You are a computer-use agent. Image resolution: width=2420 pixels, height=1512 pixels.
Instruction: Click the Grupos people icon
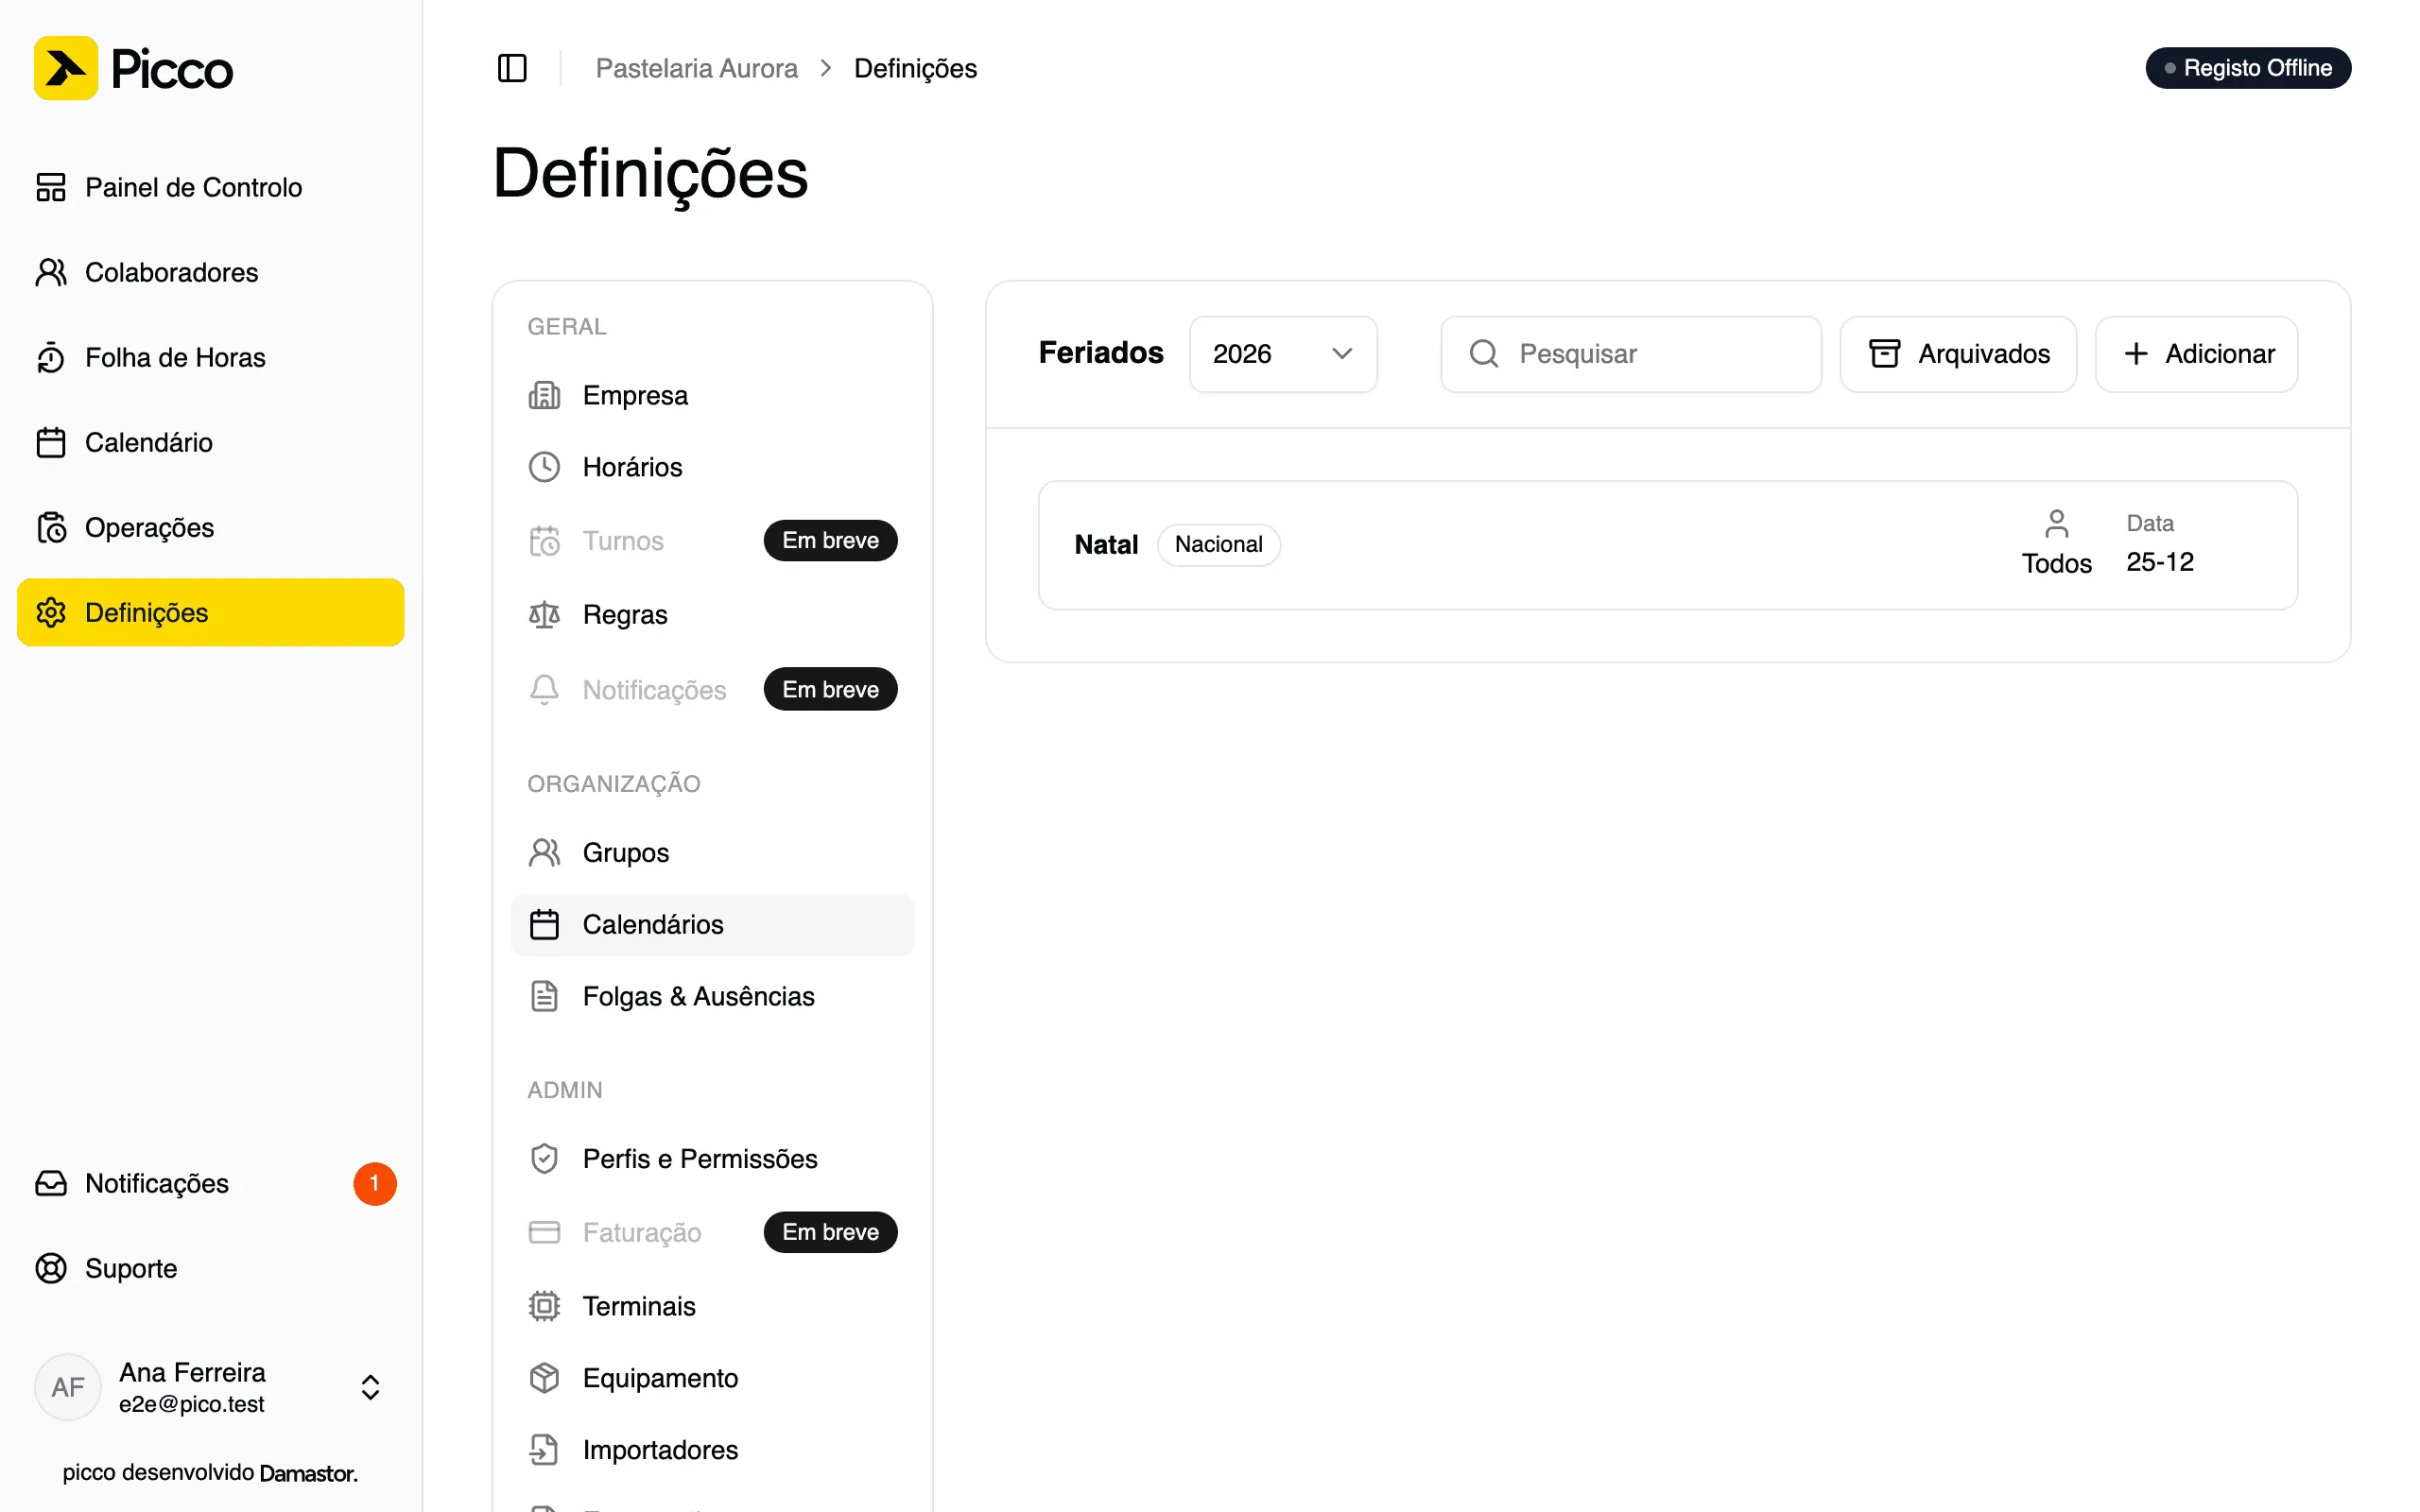544,852
